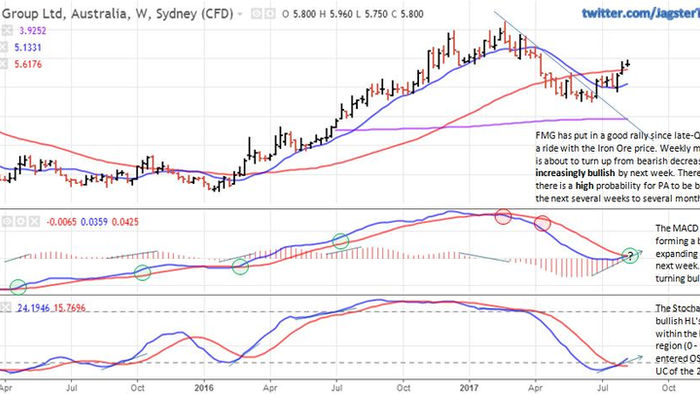Image resolution: width=700 pixels, height=394 pixels.
Task: Select the Stochastic commentary text note
Action: point(678,340)
